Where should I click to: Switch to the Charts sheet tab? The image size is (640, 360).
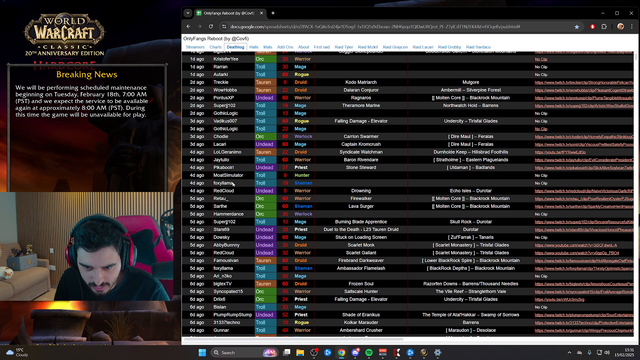(x=215, y=47)
